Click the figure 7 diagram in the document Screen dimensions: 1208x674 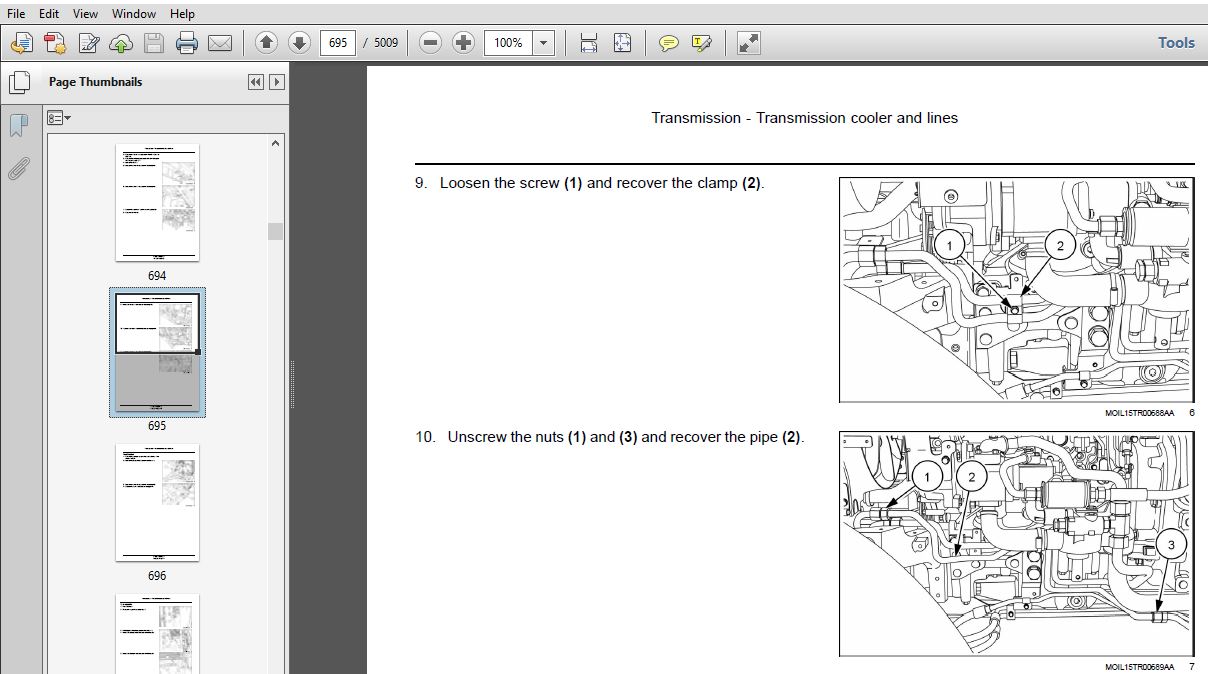1017,544
